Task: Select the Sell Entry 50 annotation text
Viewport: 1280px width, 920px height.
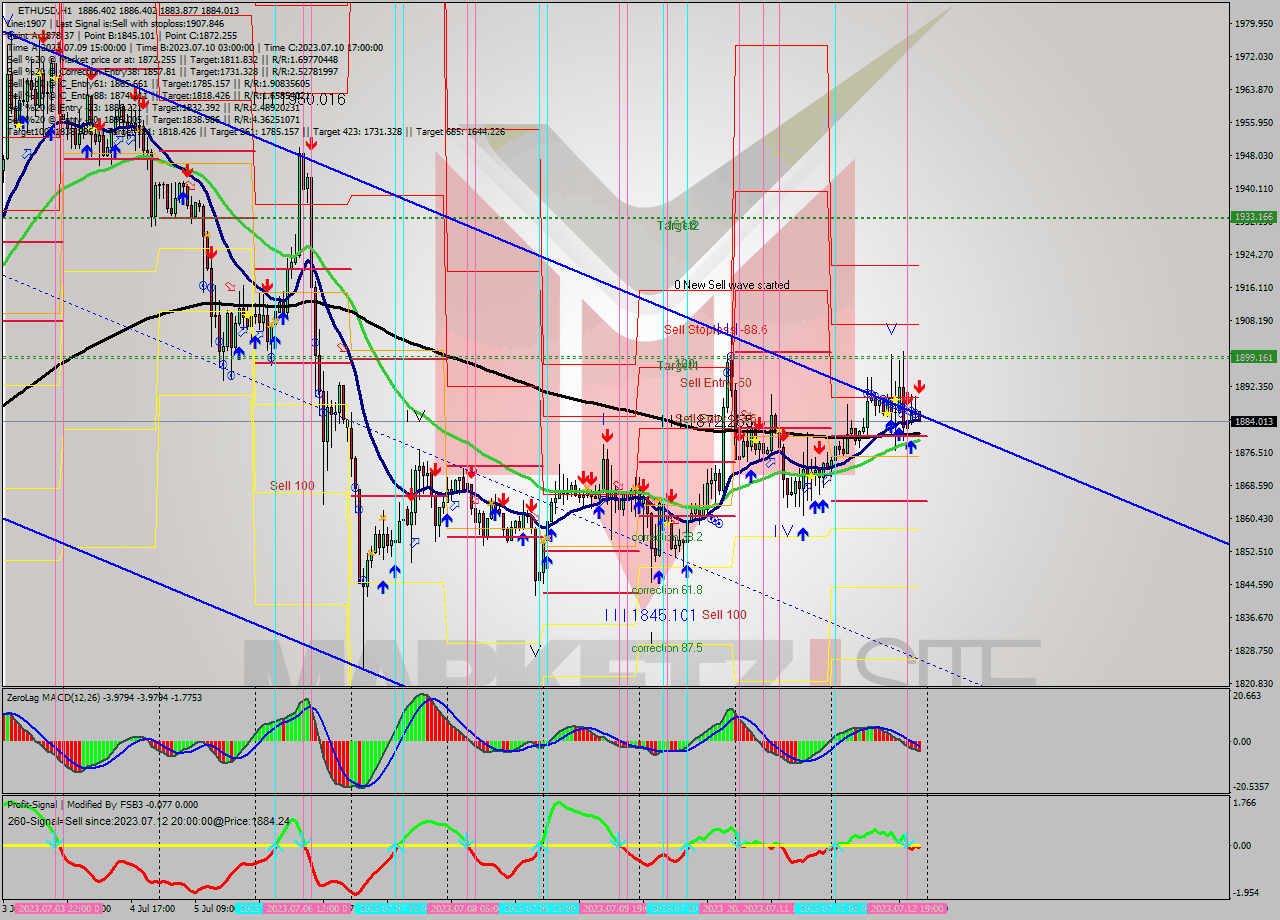Action: click(x=716, y=383)
